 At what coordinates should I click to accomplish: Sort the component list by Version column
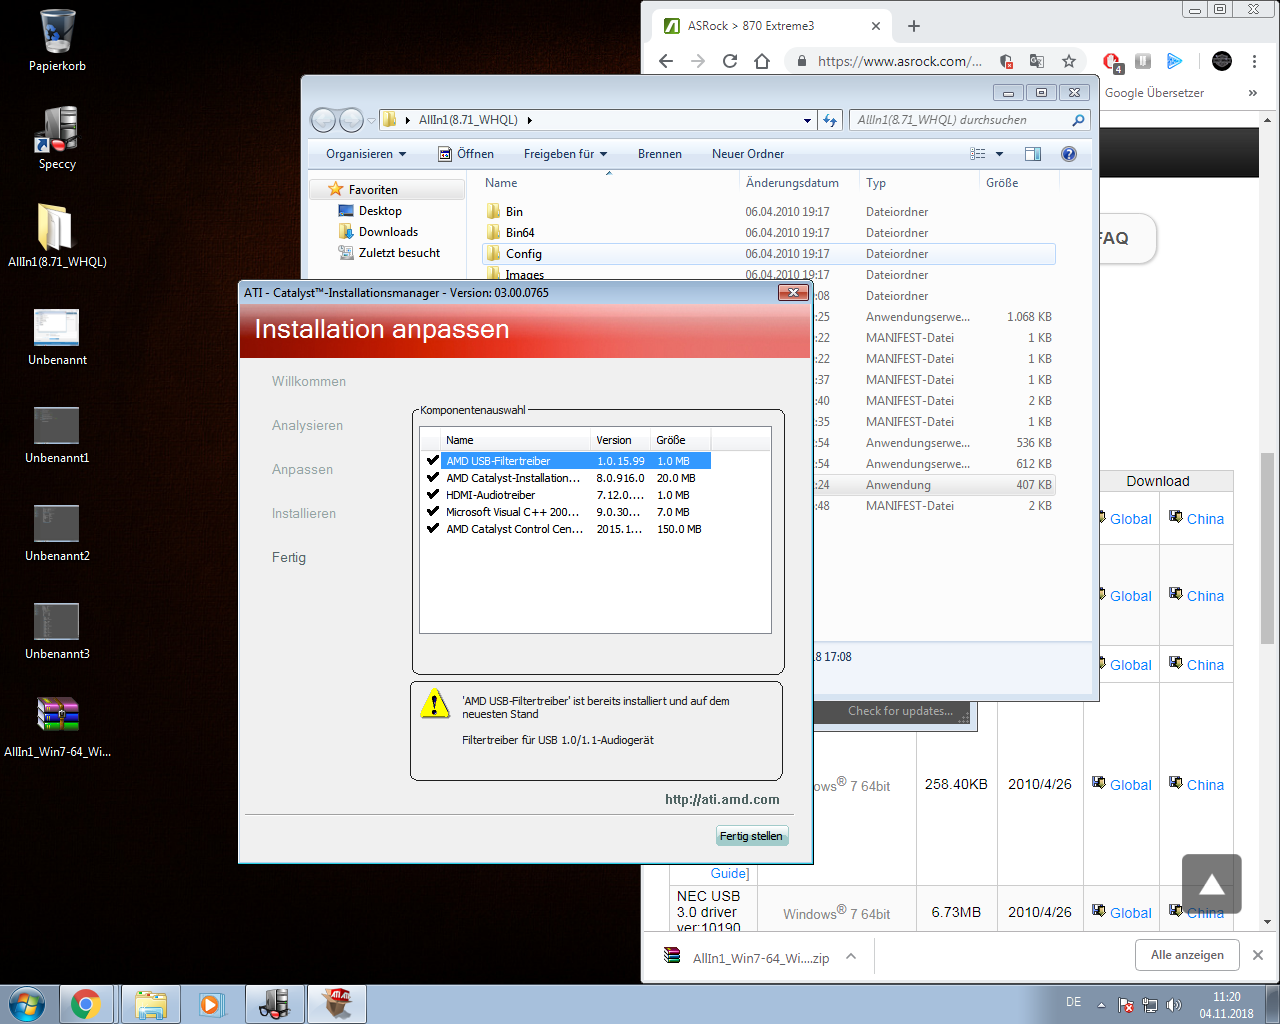(x=619, y=440)
